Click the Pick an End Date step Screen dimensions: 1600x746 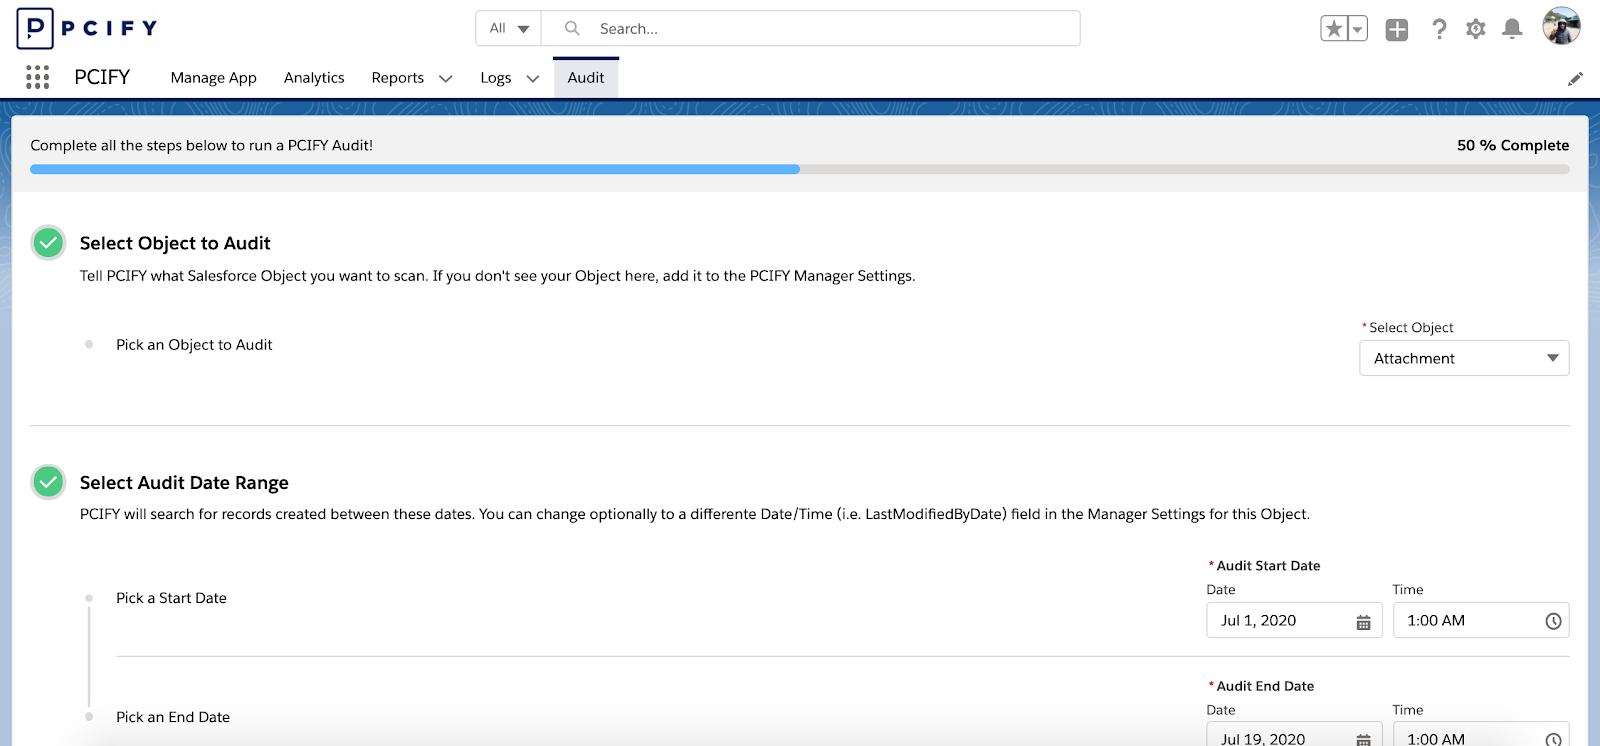click(x=173, y=717)
